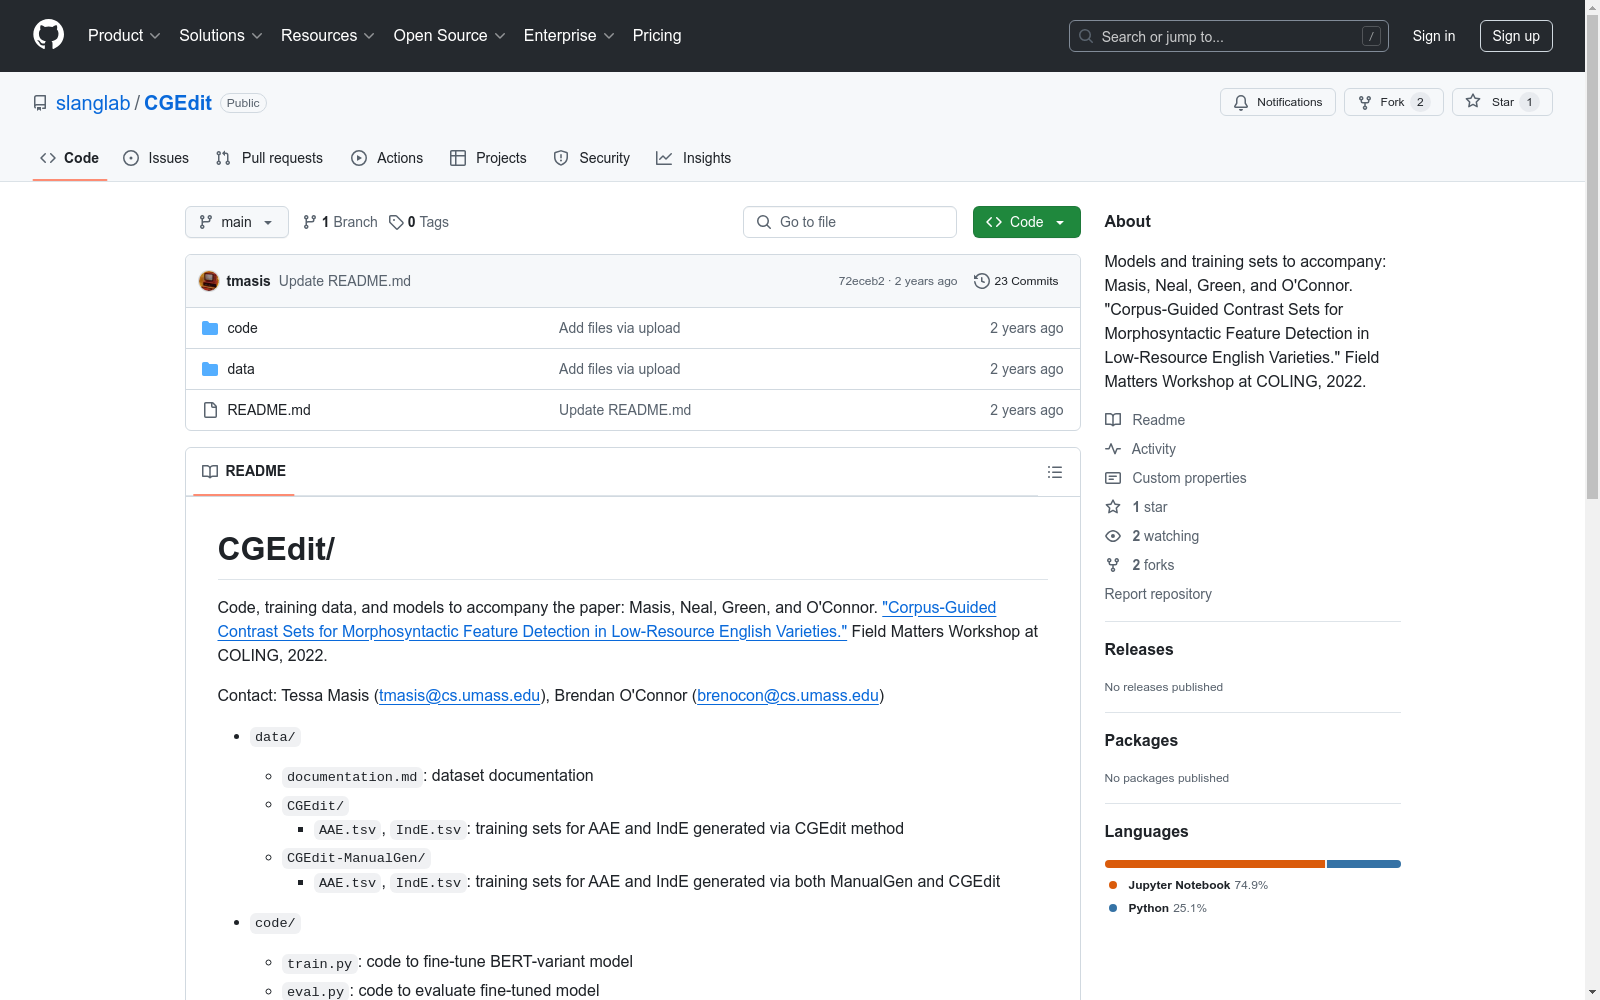Click the fork icon in Fork button
Viewport: 1600px width, 1000px height.
pos(1365,102)
